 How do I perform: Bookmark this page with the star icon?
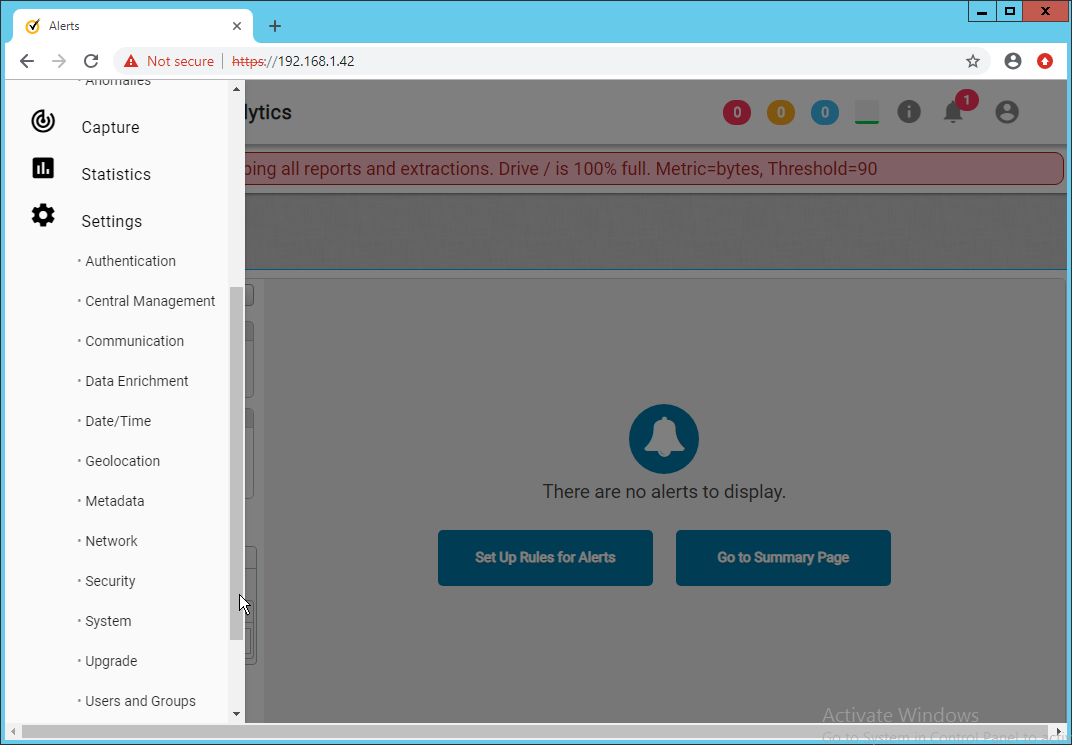(x=973, y=61)
